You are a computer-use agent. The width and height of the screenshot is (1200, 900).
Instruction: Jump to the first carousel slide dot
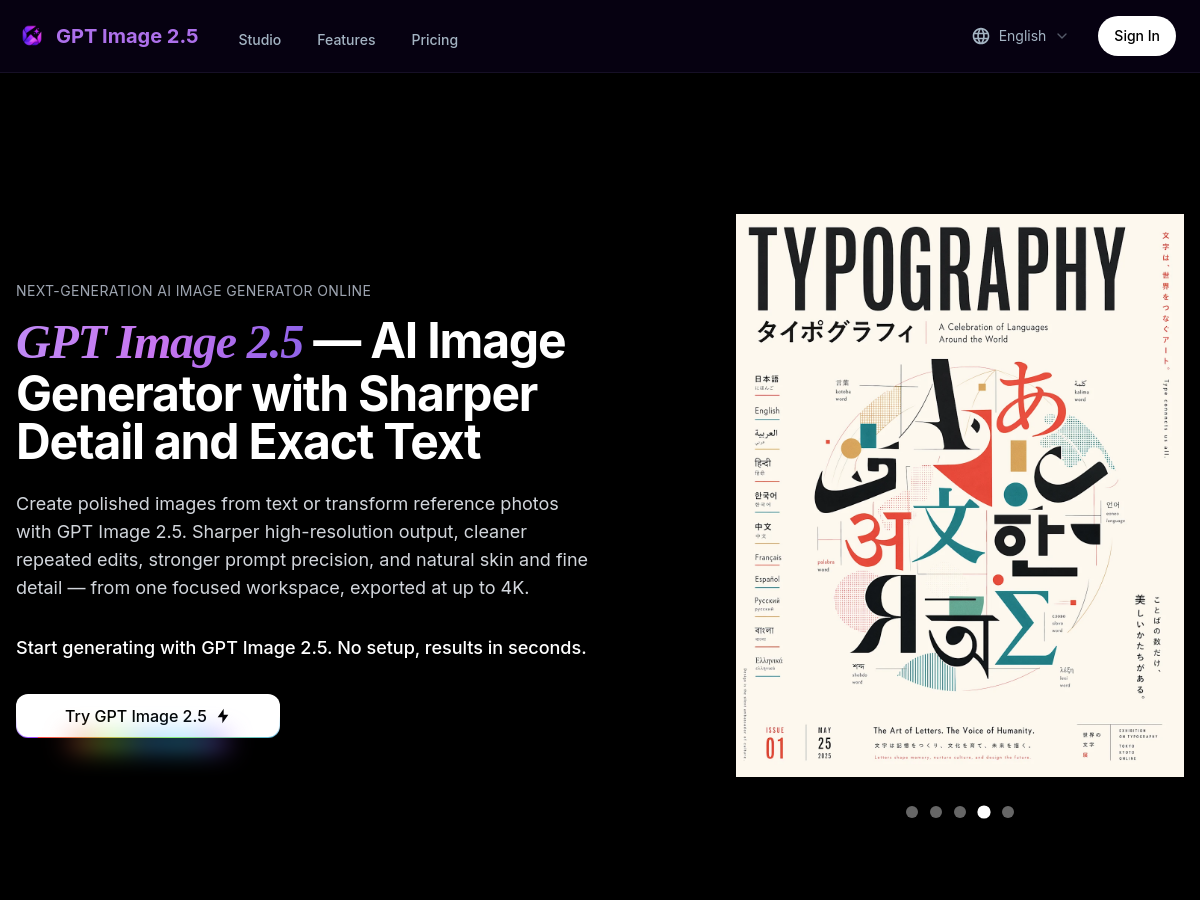[x=912, y=812]
